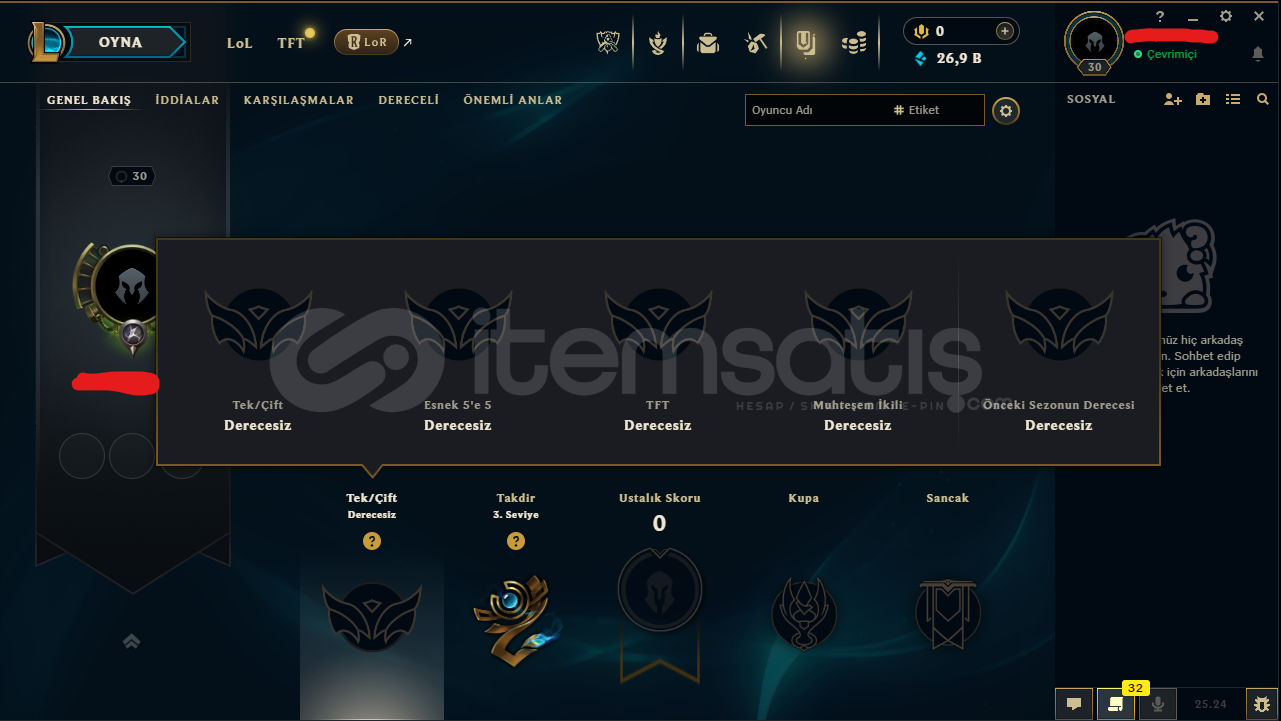Screen dimensions: 1281x721
Task: Open the chat bubble panel
Action: point(1074,703)
